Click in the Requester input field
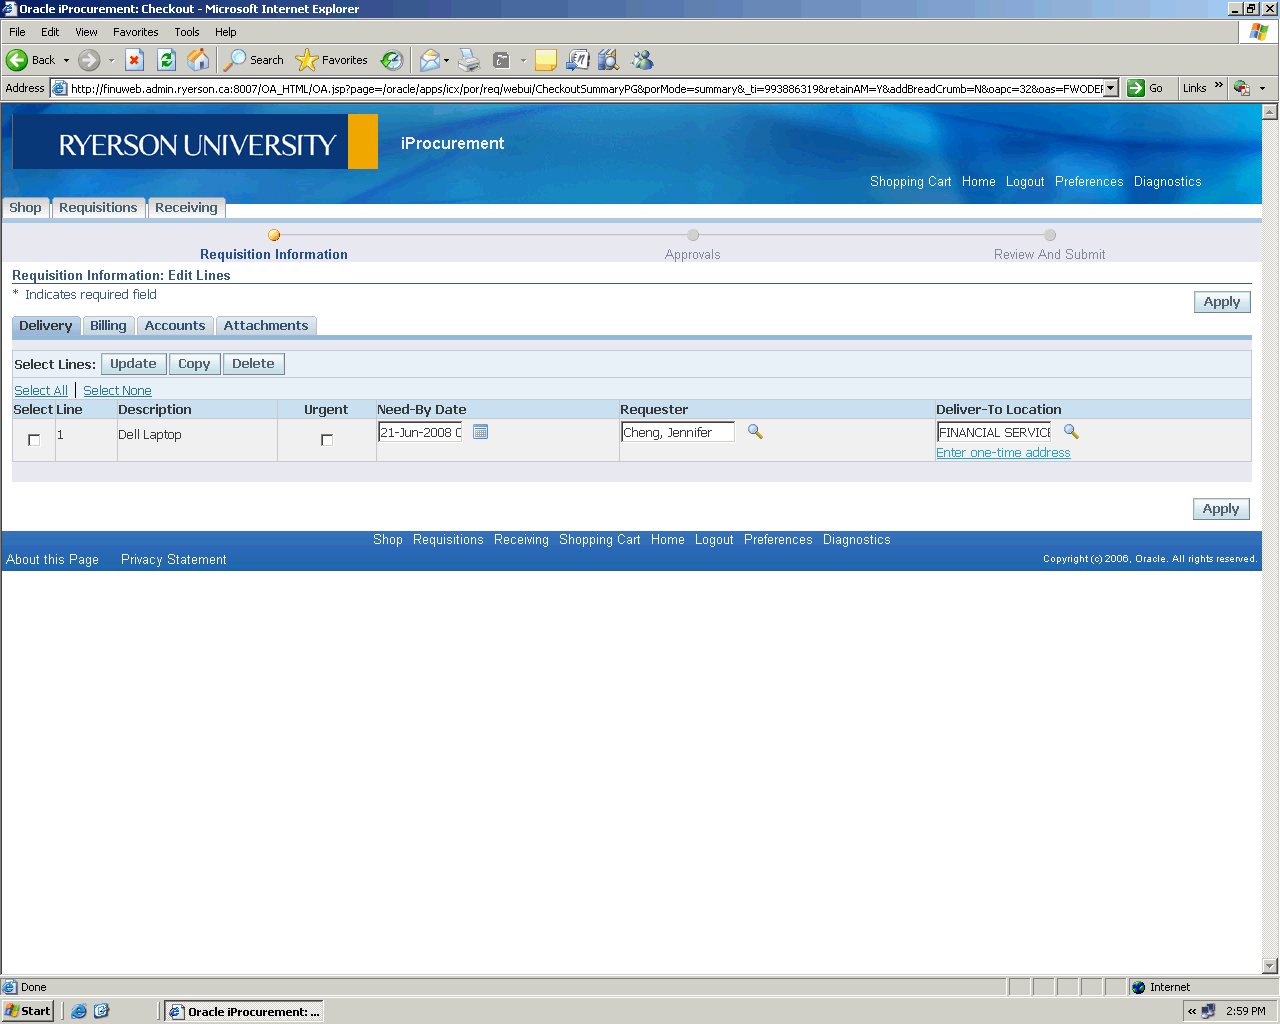Viewport: 1280px width, 1024px height. coord(677,432)
